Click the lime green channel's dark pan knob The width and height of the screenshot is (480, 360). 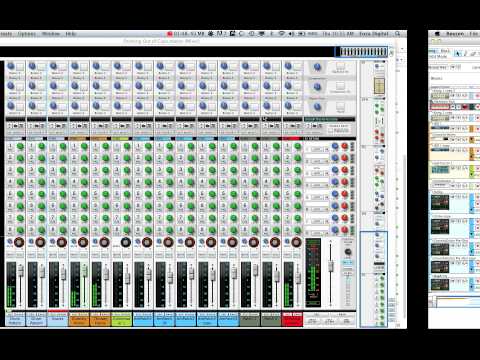pos(125,242)
